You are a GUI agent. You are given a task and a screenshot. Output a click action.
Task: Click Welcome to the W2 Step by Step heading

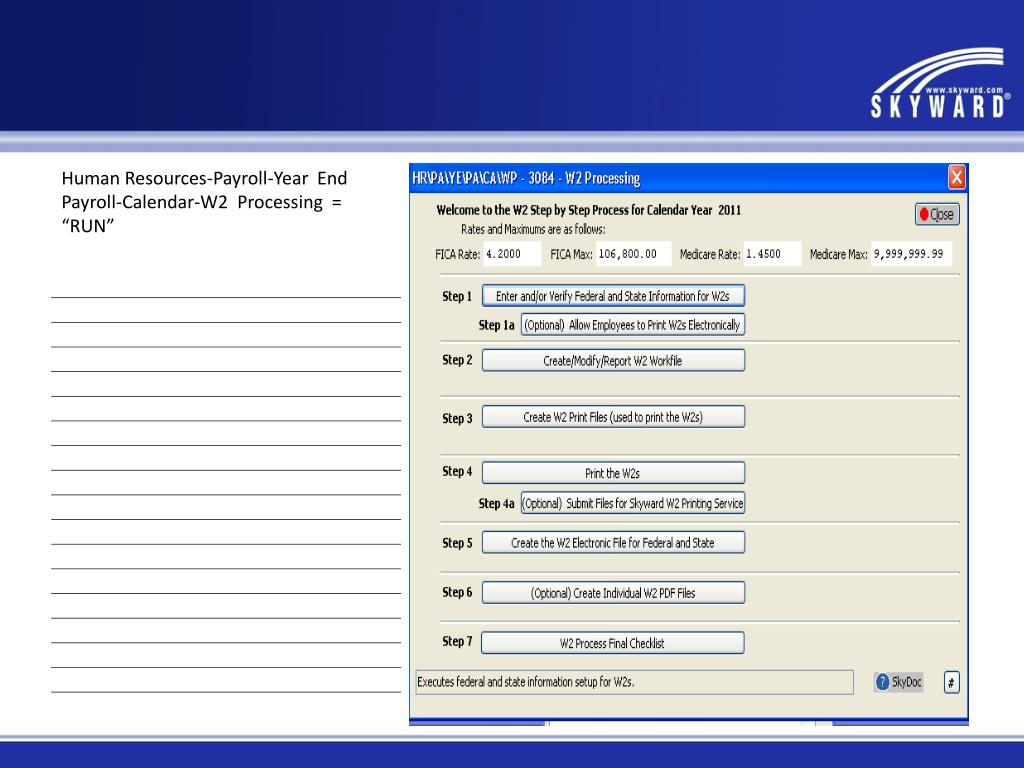coord(588,210)
